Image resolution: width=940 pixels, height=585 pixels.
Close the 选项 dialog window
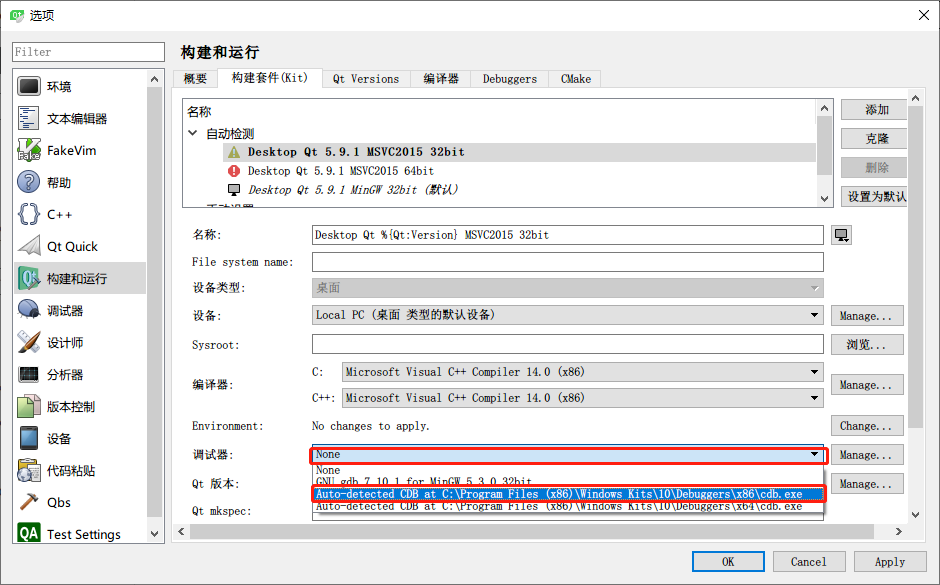coord(924,15)
